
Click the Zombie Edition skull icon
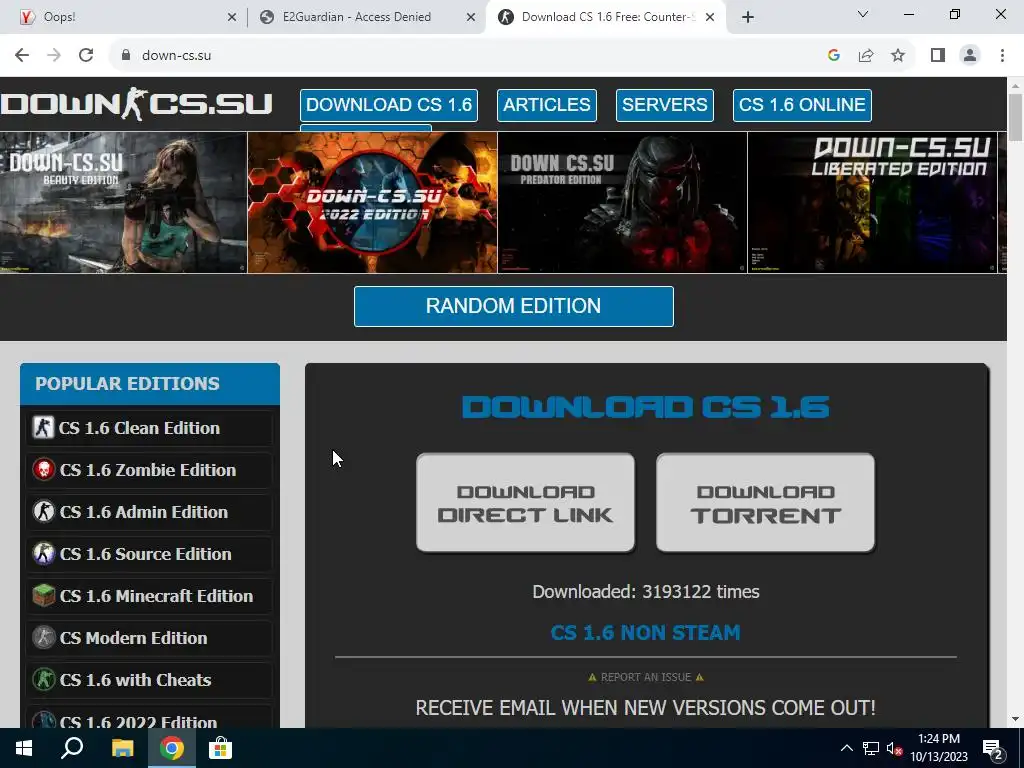44,470
